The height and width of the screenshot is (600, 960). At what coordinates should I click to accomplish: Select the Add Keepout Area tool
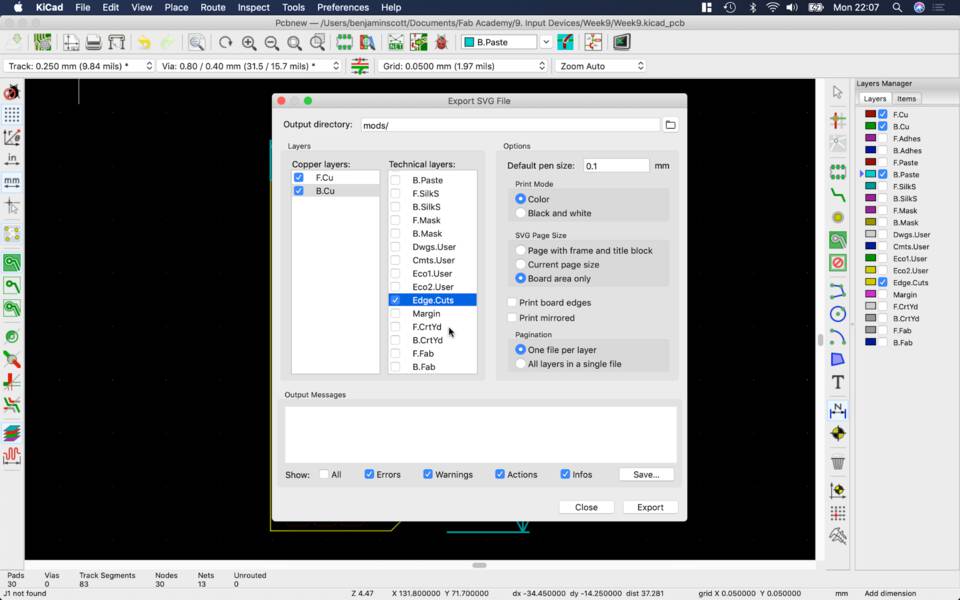click(x=838, y=263)
